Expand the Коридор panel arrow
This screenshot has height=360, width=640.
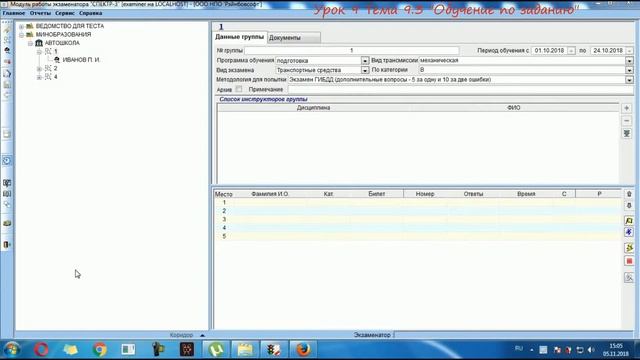(x=202, y=335)
